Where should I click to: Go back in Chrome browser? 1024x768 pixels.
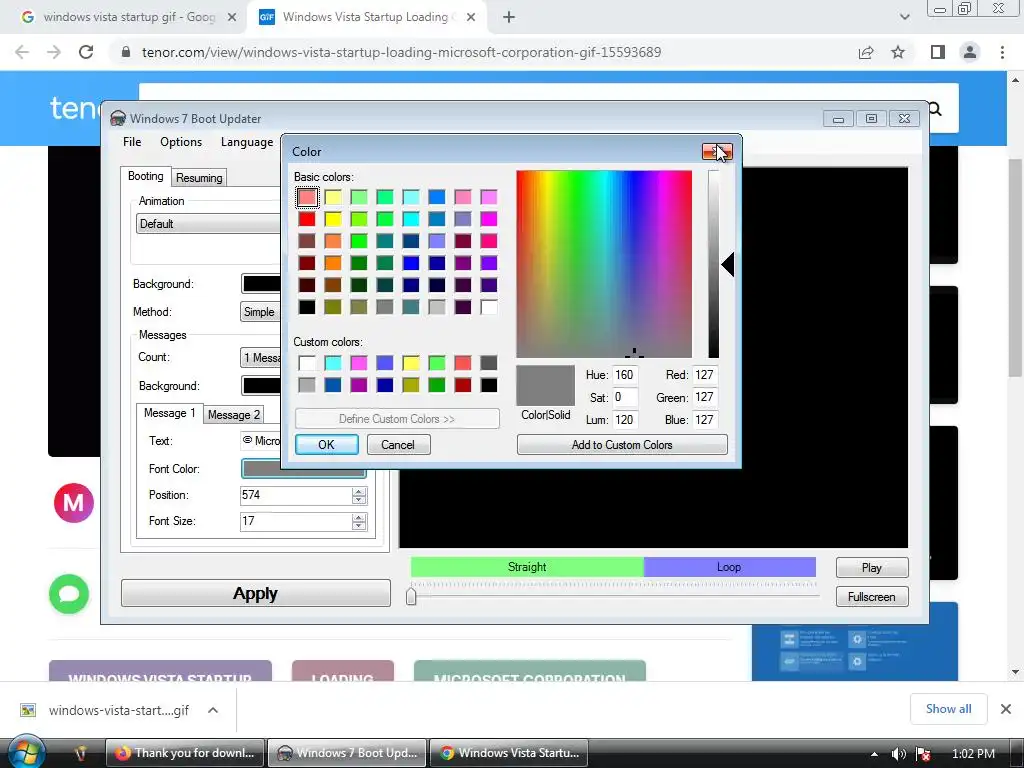(x=22, y=52)
